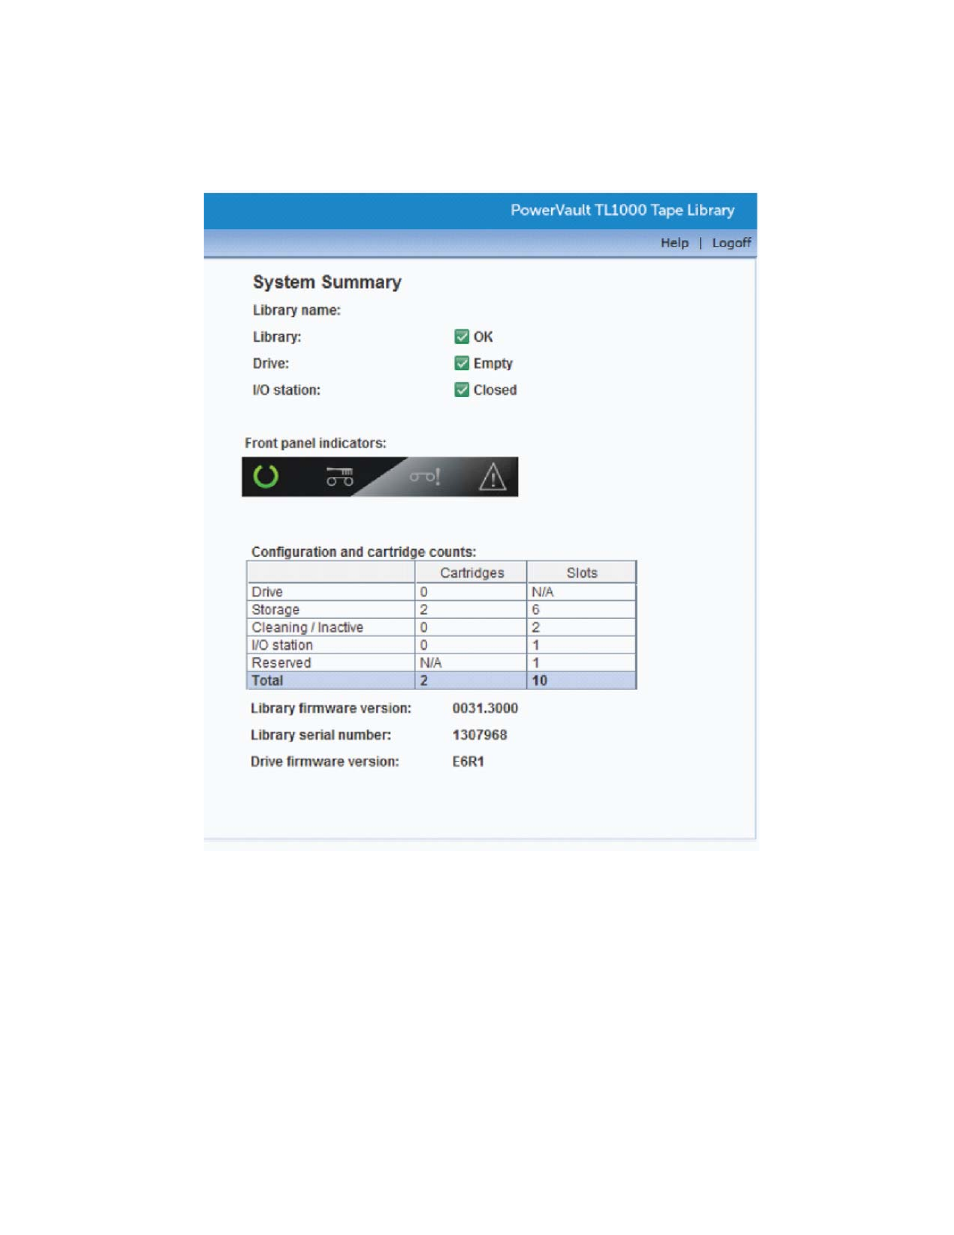Viewport: 954px width, 1235px height.
Task: Click the Front panel indicators label
Action: (x=316, y=443)
